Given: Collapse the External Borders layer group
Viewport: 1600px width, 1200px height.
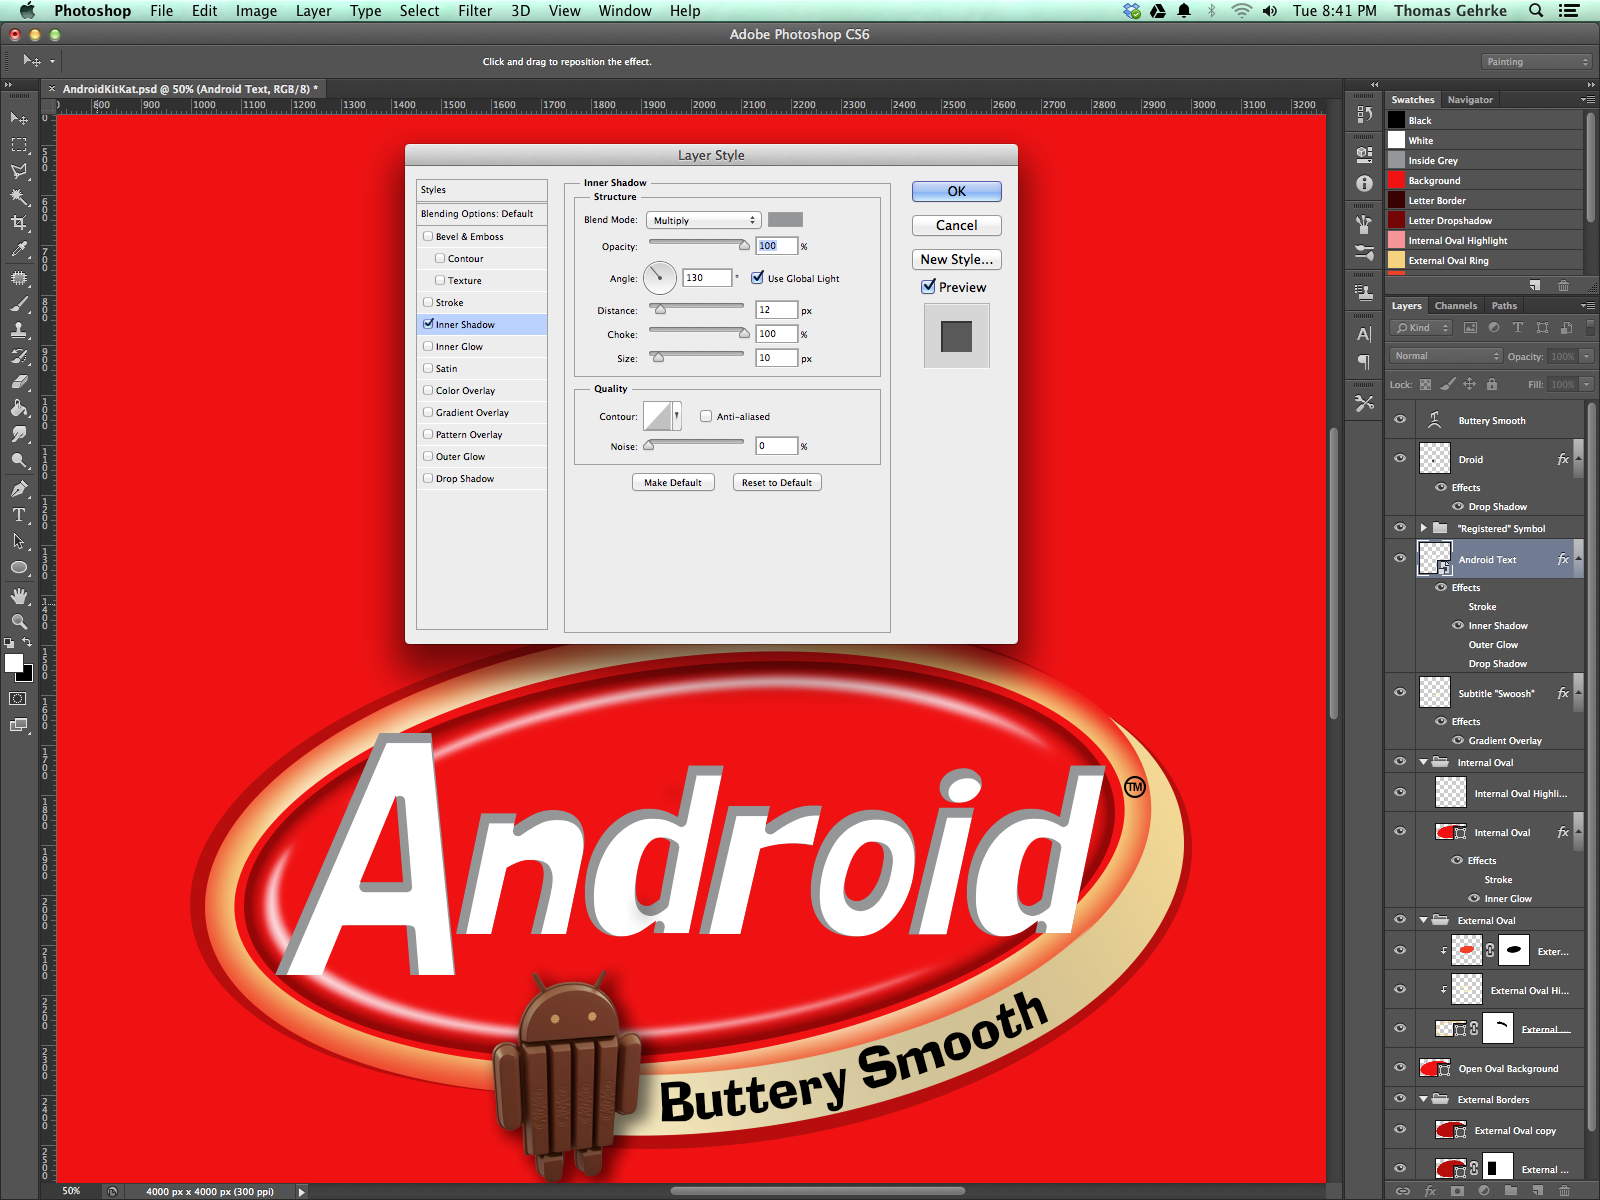Looking at the screenshot, I should click(1424, 1099).
